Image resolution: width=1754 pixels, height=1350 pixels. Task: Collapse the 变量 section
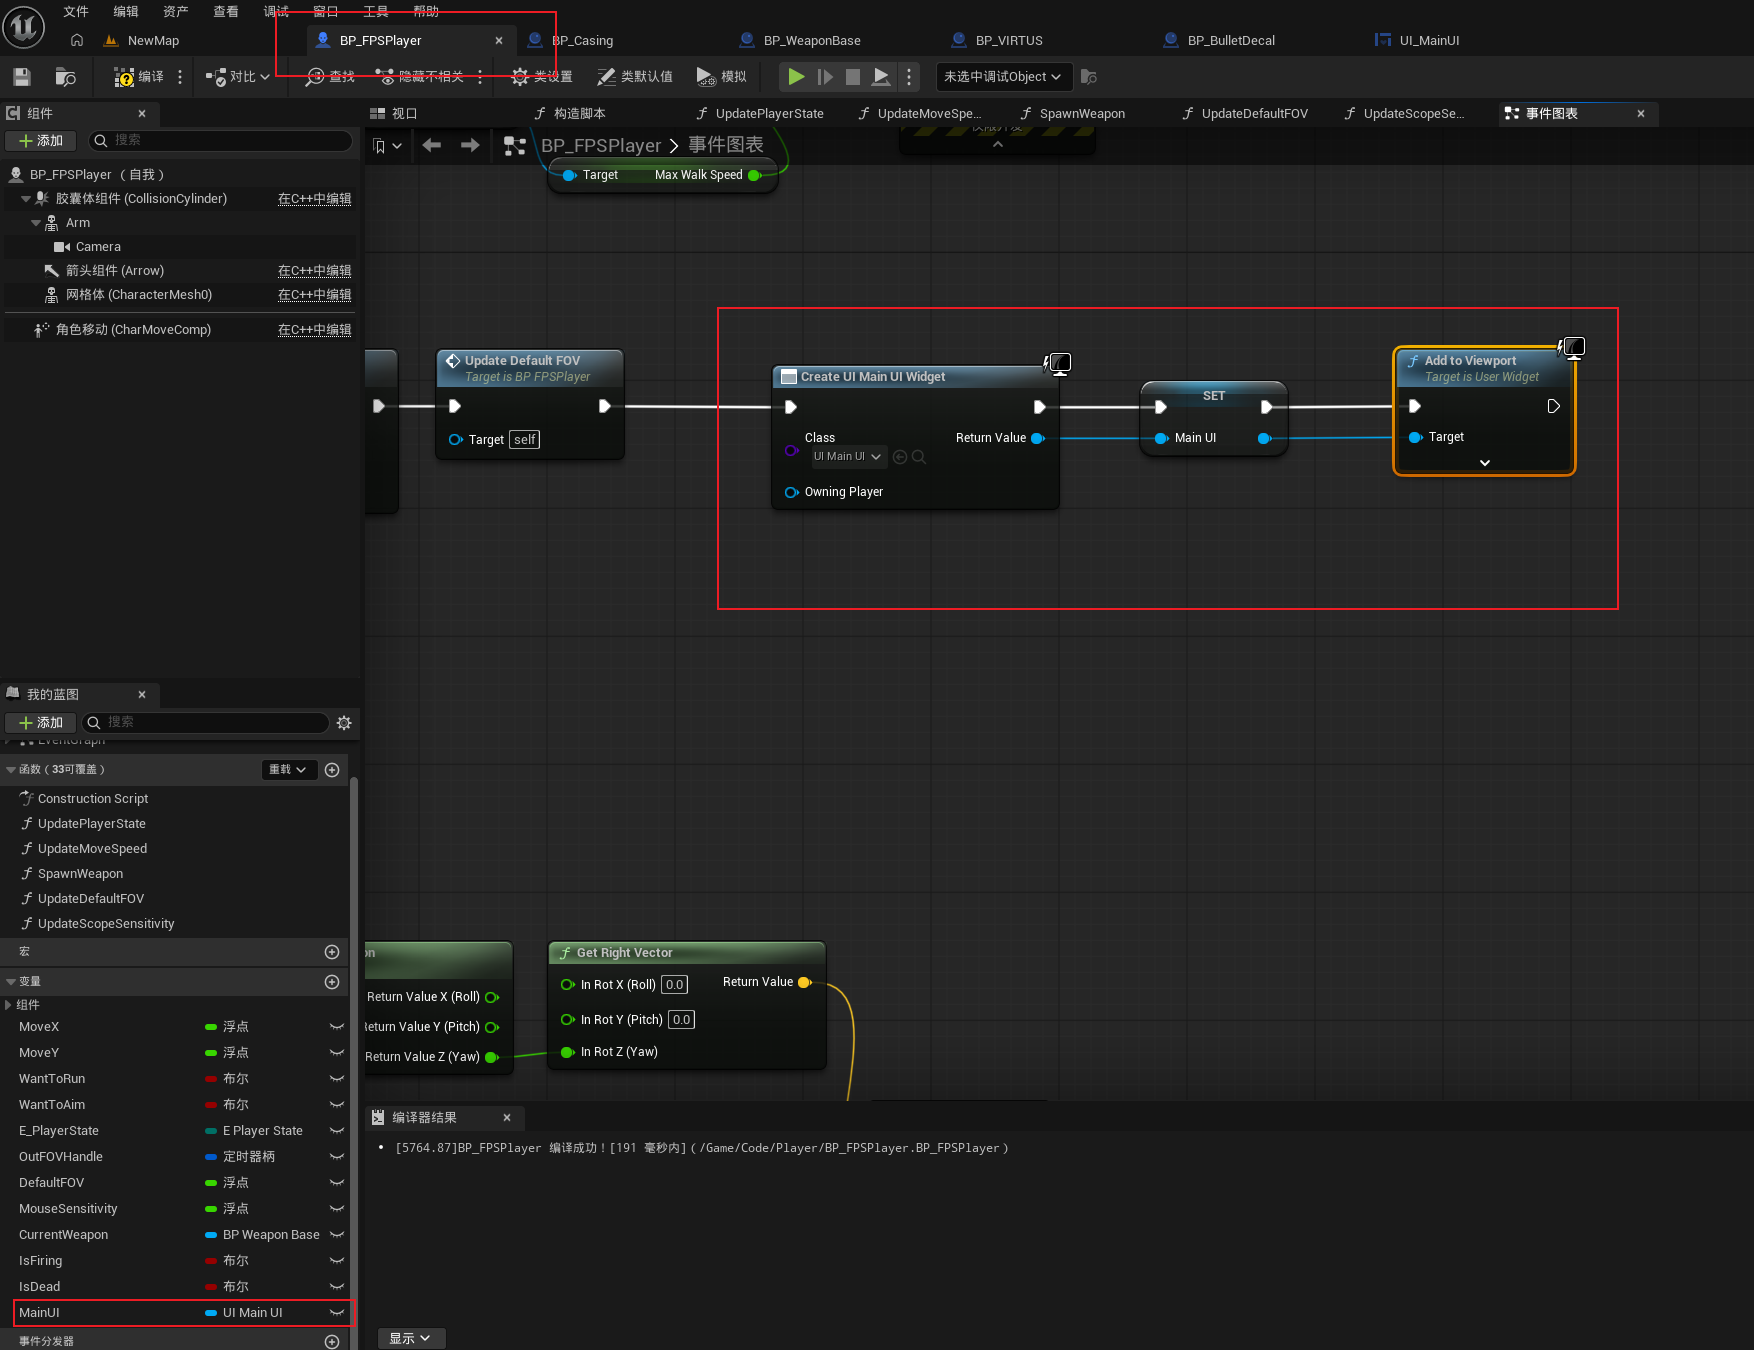point(11,982)
